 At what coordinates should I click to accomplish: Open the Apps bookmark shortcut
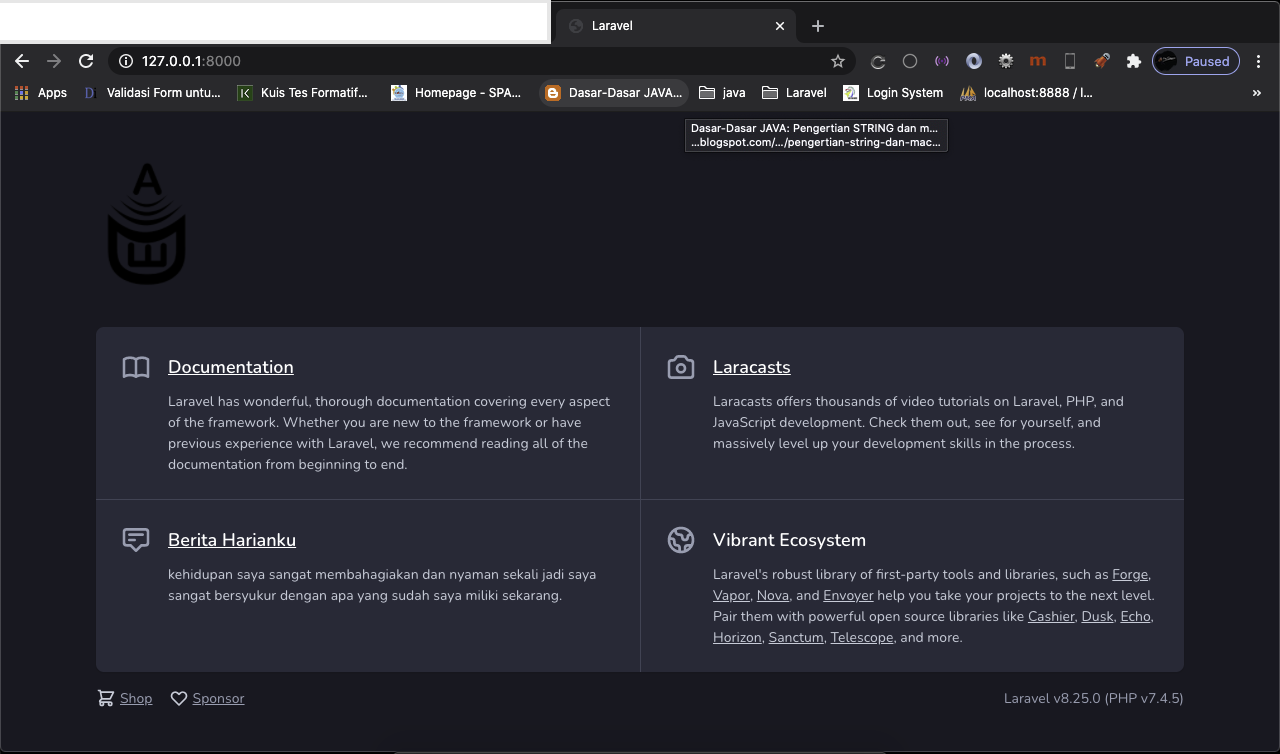41,93
